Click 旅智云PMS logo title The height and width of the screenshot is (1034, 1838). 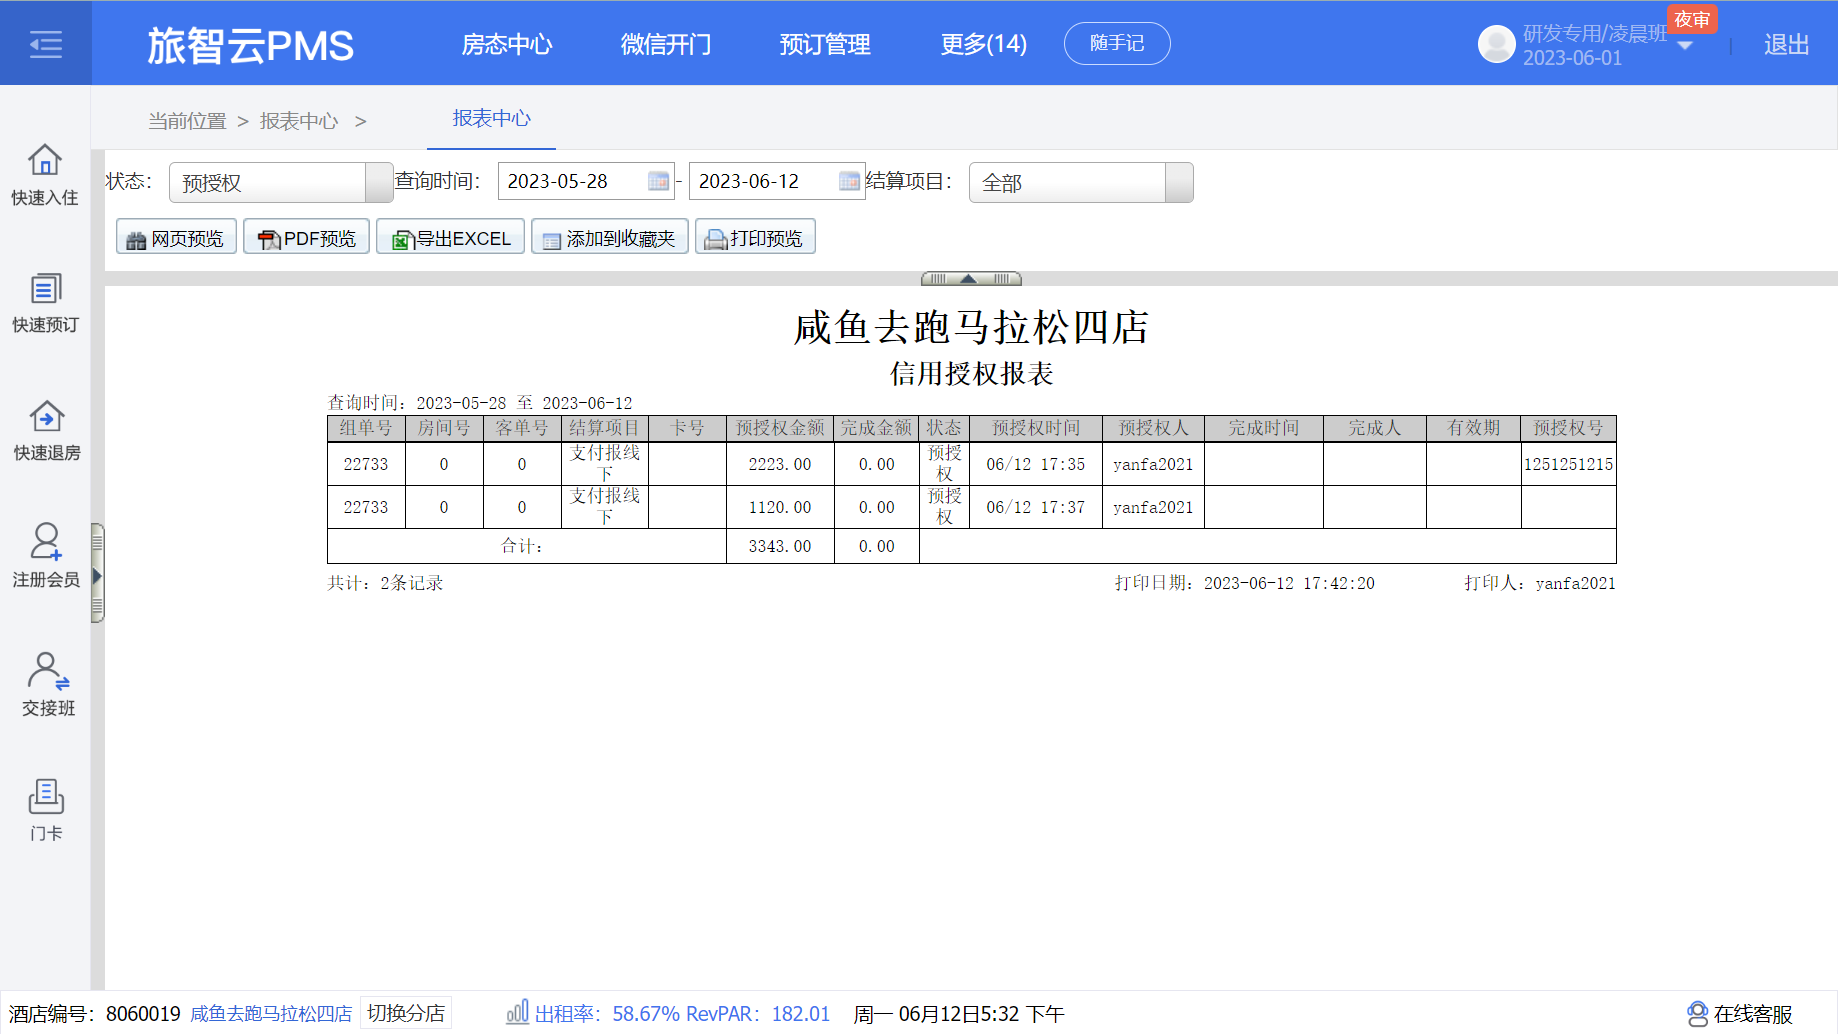pos(250,46)
